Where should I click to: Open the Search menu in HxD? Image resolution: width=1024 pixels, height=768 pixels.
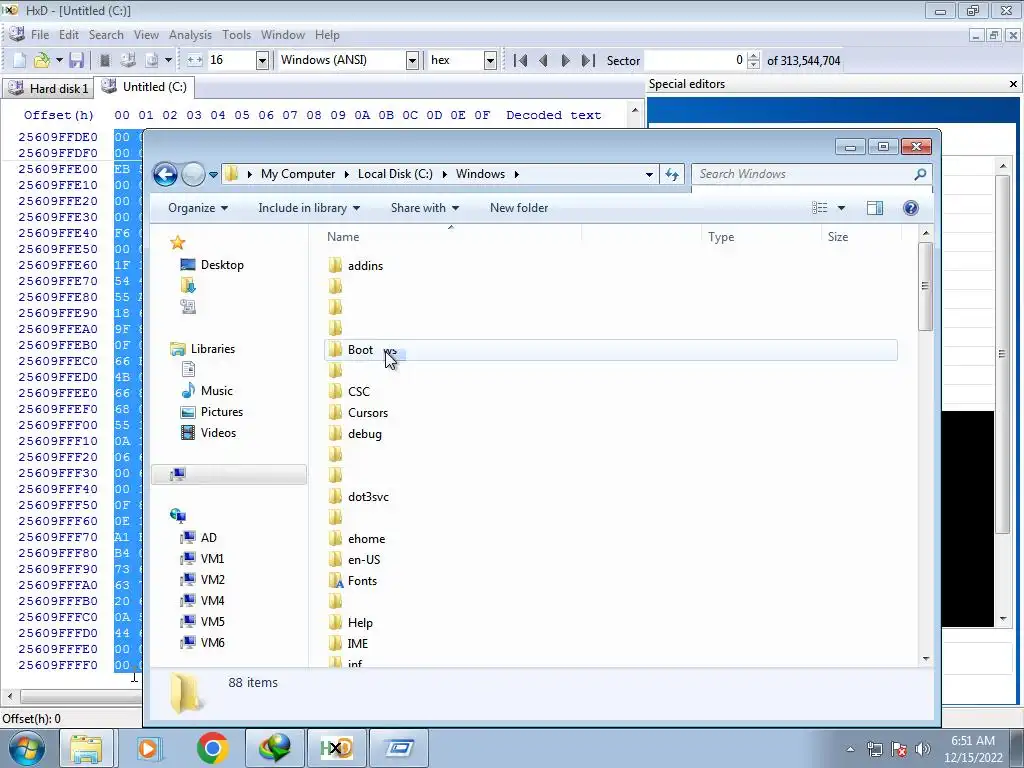click(106, 35)
